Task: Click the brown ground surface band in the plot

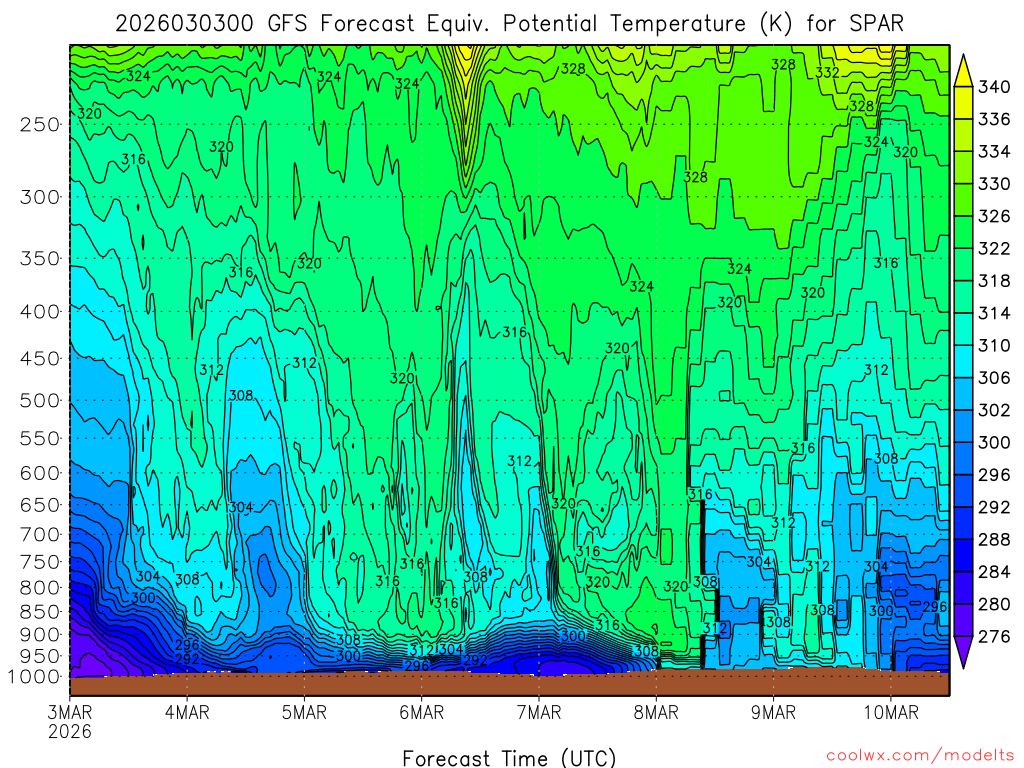Action: click(509, 684)
